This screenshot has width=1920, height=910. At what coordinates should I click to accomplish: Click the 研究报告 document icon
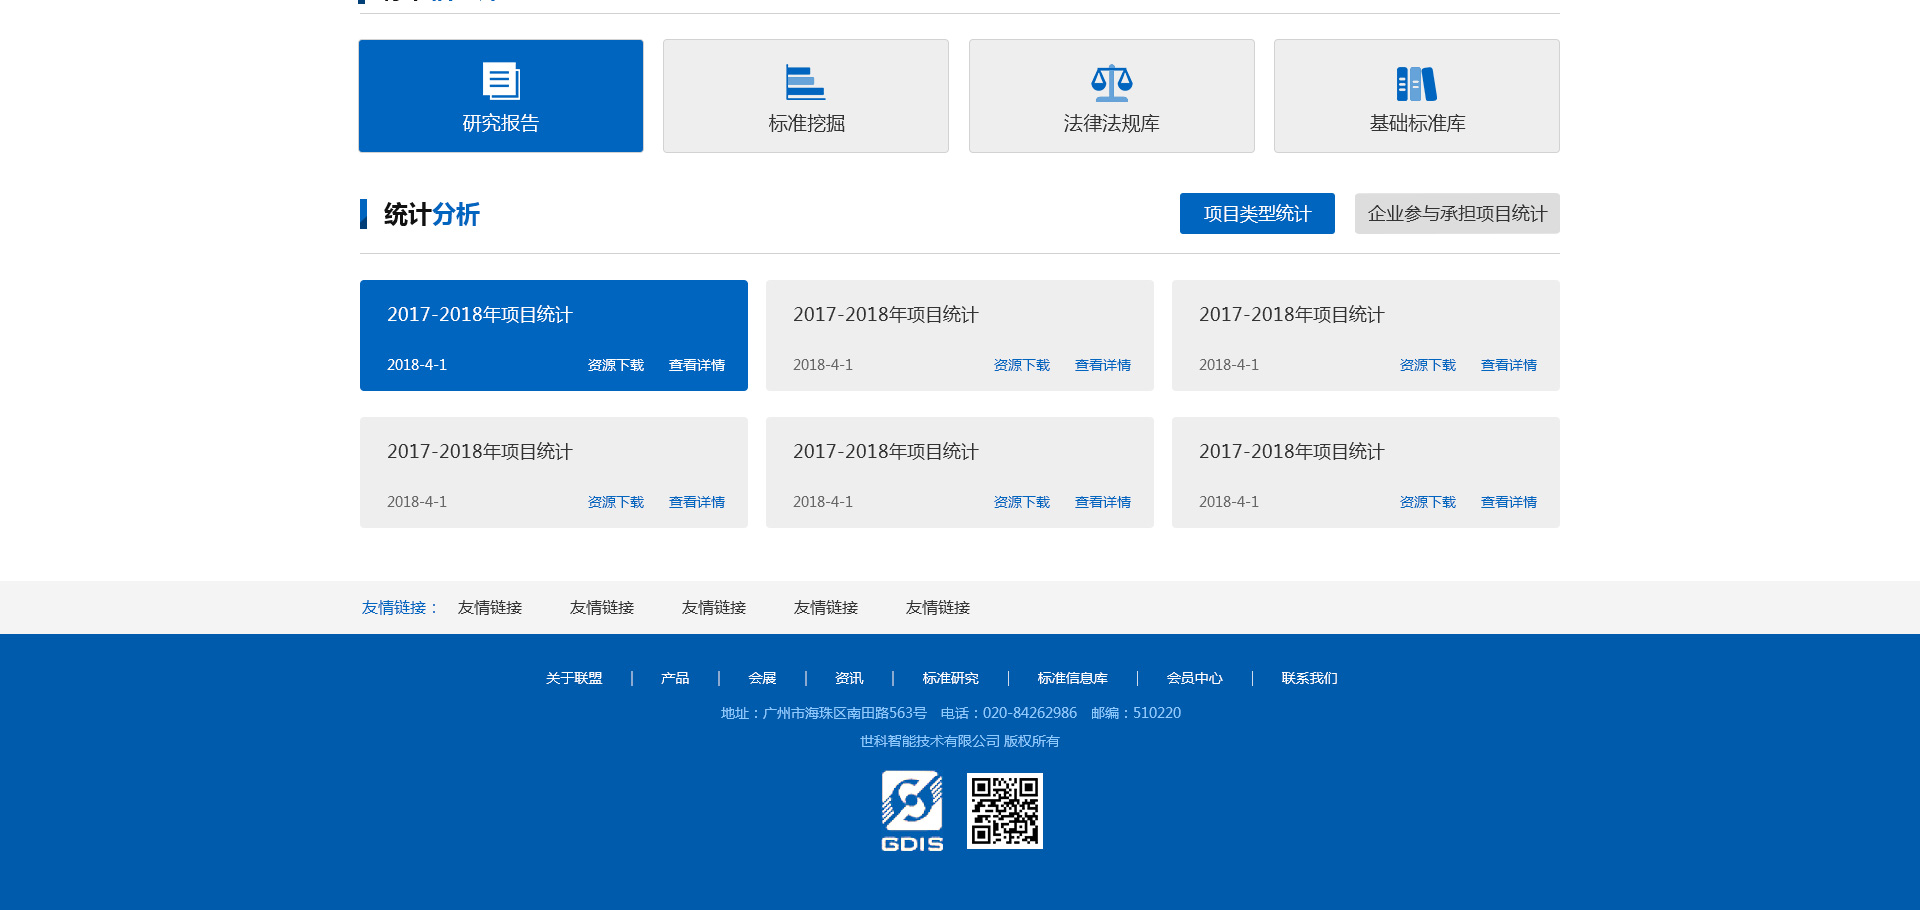click(501, 81)
